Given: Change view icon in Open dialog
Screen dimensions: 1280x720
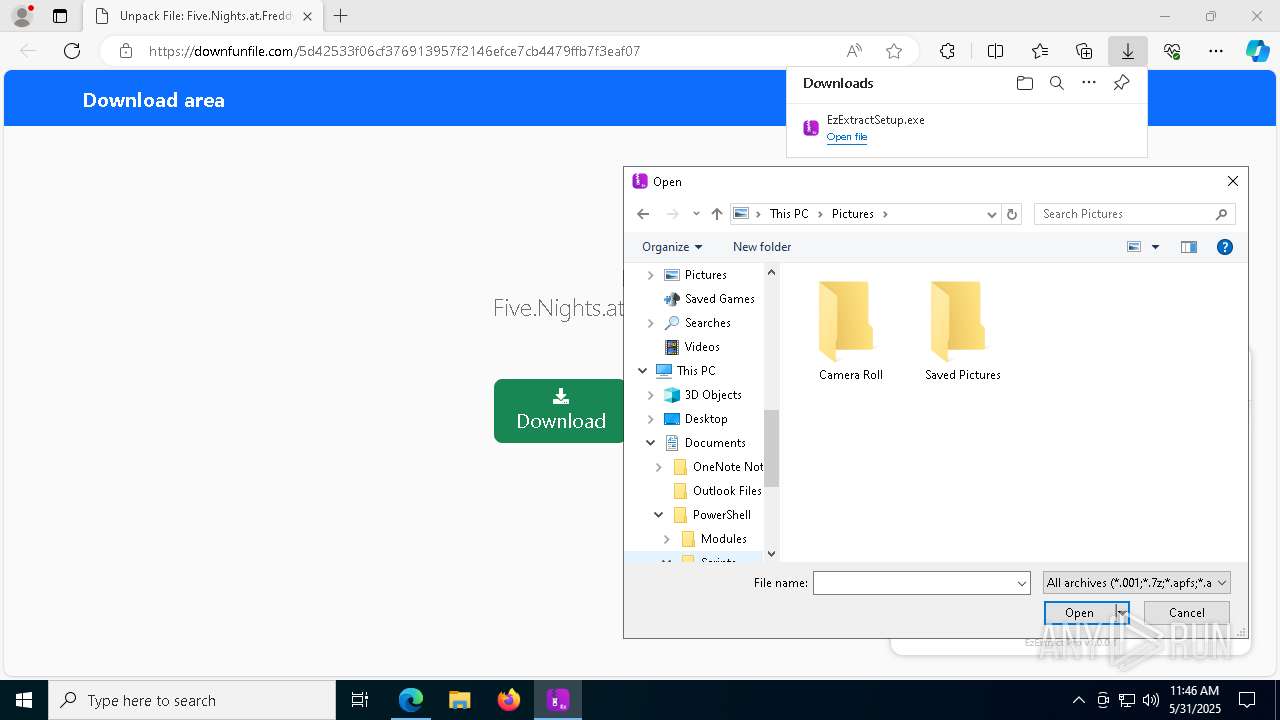Looking at the screenshot, I should 1134,247.
